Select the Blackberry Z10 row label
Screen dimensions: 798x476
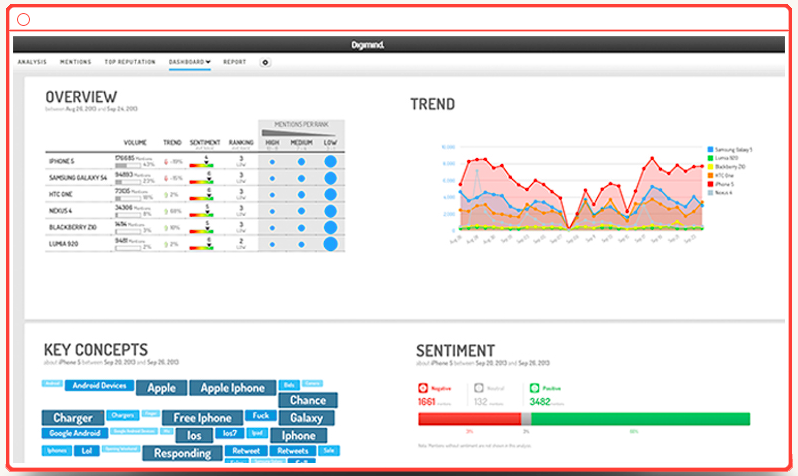tap(73, 227)
